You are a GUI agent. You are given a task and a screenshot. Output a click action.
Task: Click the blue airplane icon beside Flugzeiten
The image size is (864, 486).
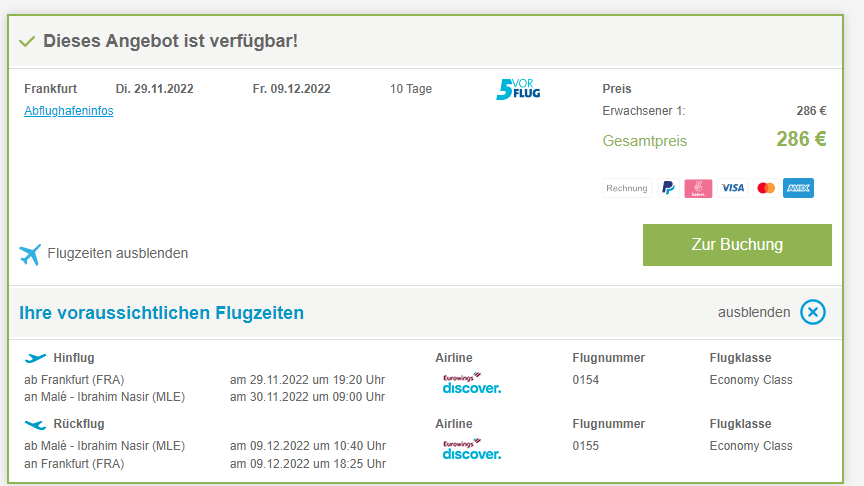tap(30, 254)
